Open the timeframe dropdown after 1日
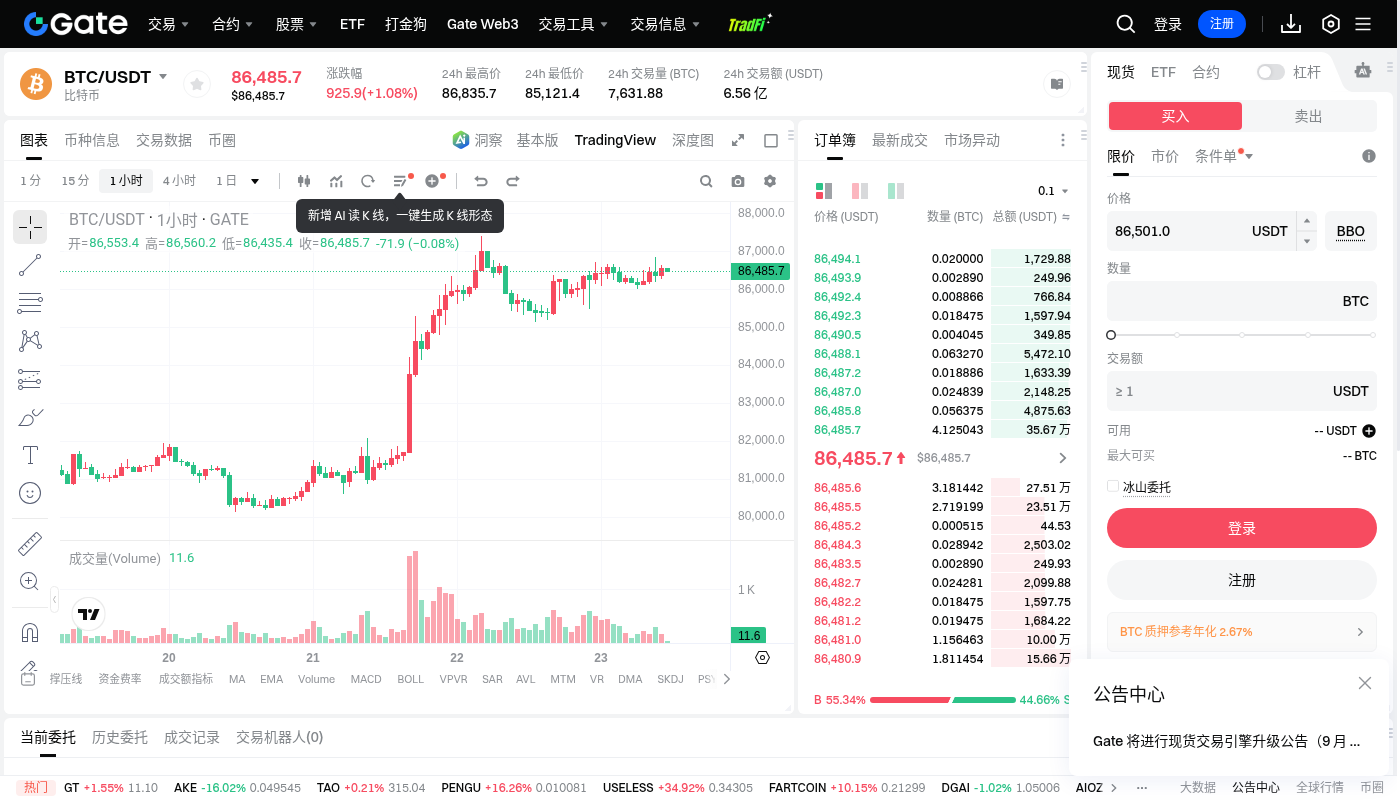This screenshot has width=1400, height=800. tap(255, 181)
